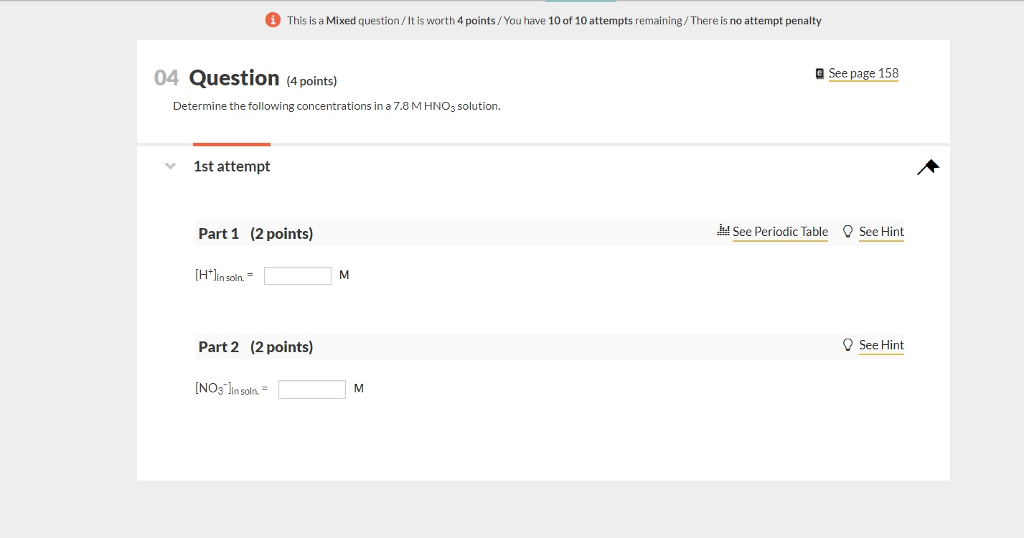Click the orange info icon in the top banner
The width and height of the screenshot is (1024, 538).
(x=272, y=20)
